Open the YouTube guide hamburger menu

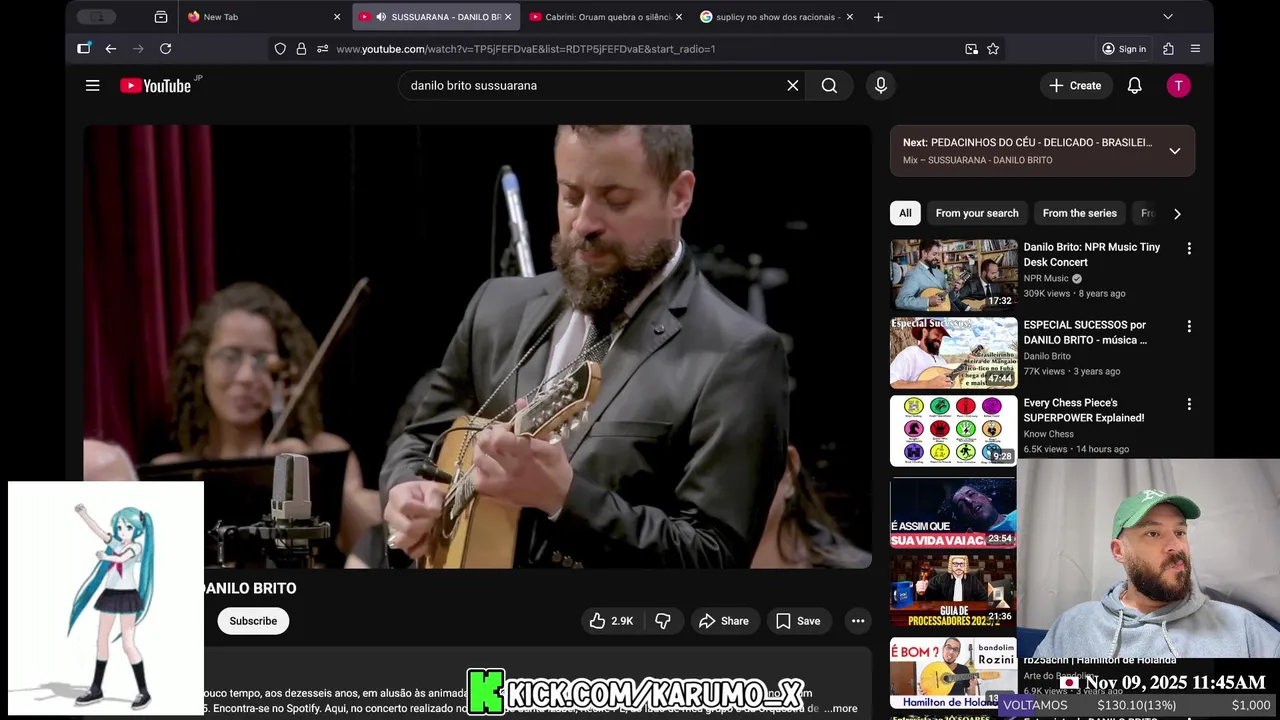coord(92,86)
